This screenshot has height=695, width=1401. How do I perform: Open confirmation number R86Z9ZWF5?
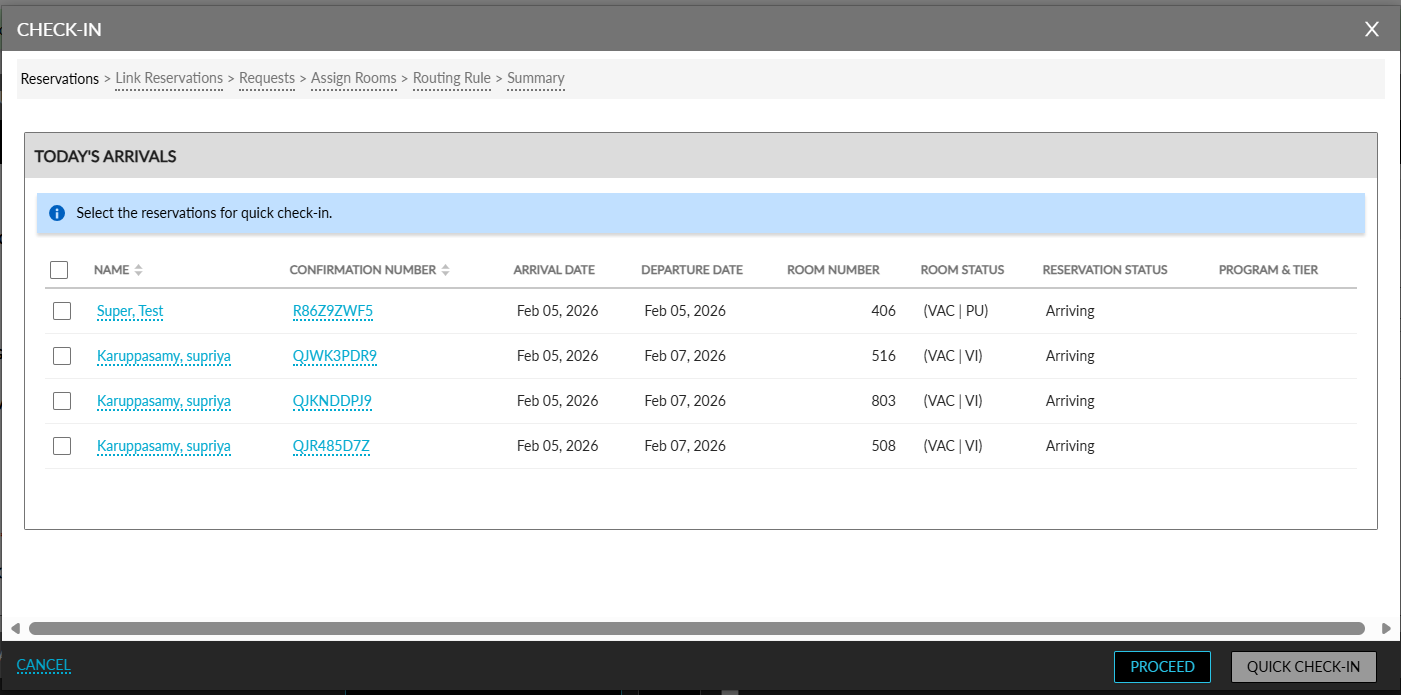pos(333,311)
